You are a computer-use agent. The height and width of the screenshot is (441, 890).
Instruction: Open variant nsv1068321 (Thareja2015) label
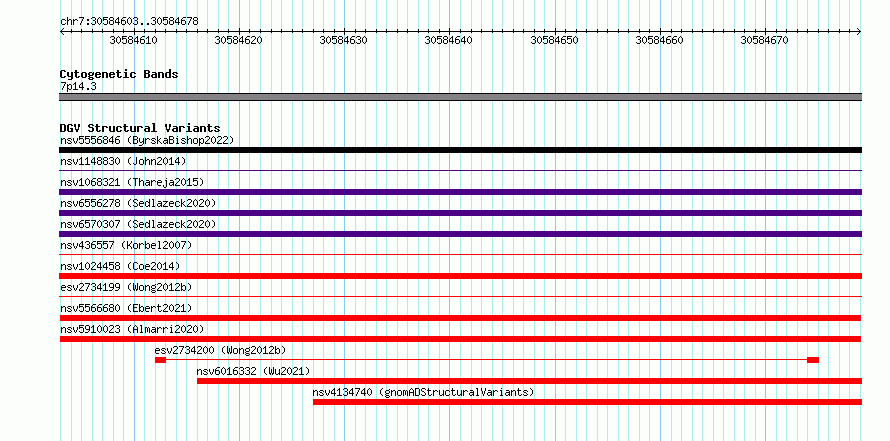(132, 182)
